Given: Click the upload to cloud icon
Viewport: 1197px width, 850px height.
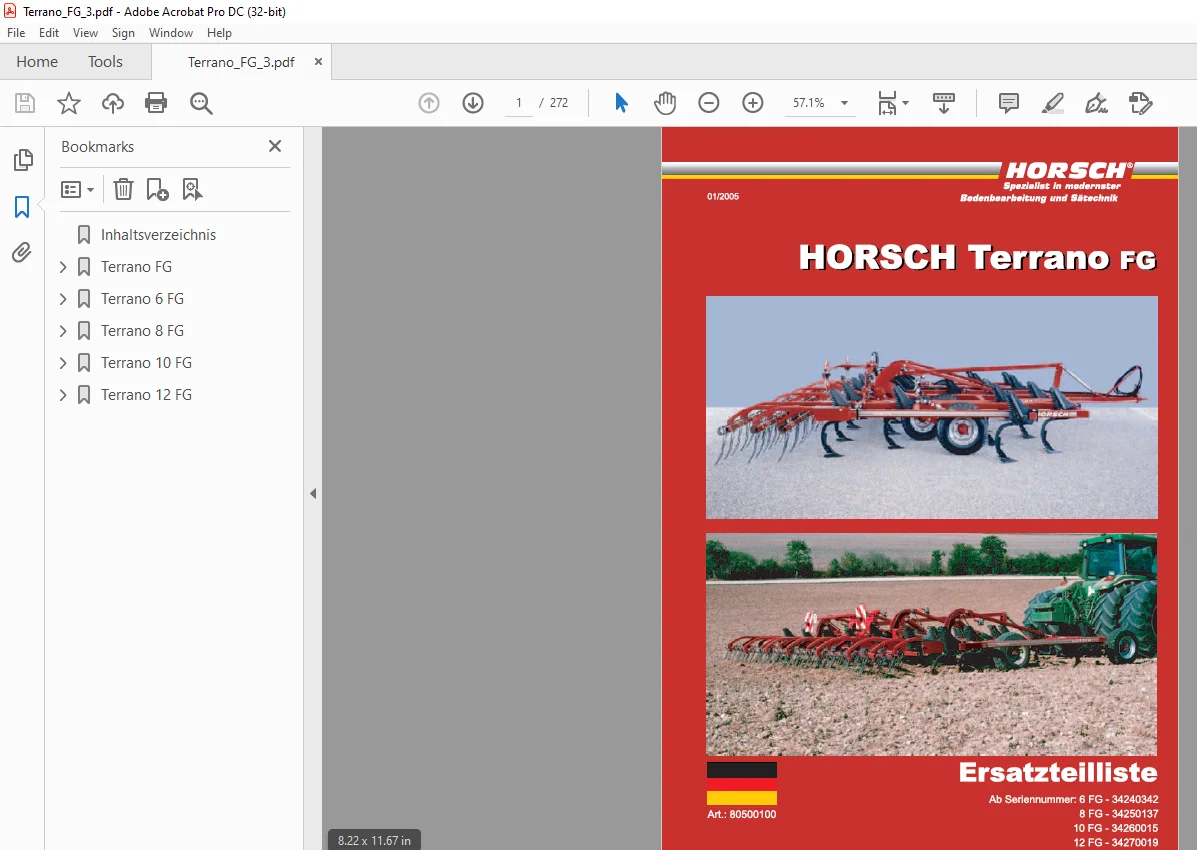Looking at the screenshot, I should pyautogui.click(x=113, y=103).
